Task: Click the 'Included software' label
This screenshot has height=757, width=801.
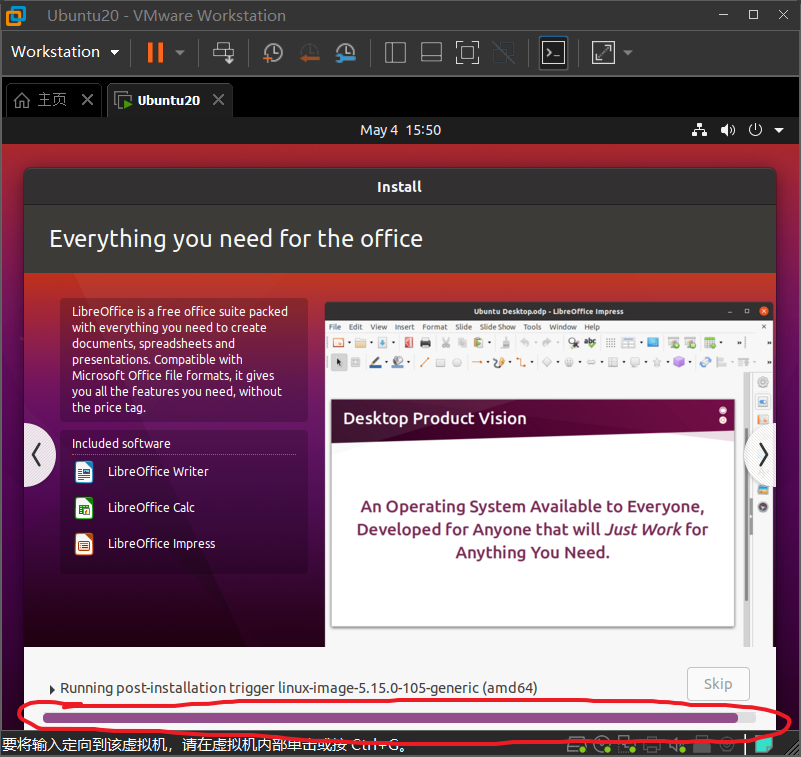Action: click(x=121, y=444)
